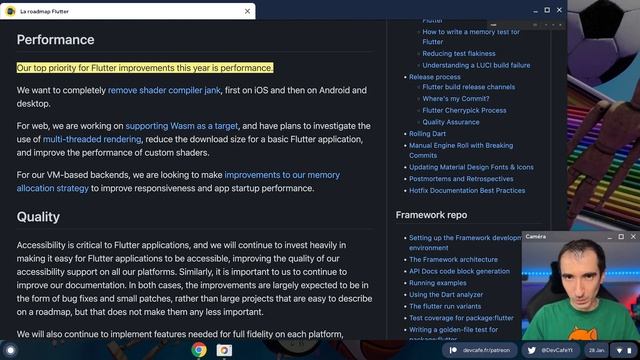Open API Docs code block generation link
This screenshot has height=360, width=640.
pos(459,271)
